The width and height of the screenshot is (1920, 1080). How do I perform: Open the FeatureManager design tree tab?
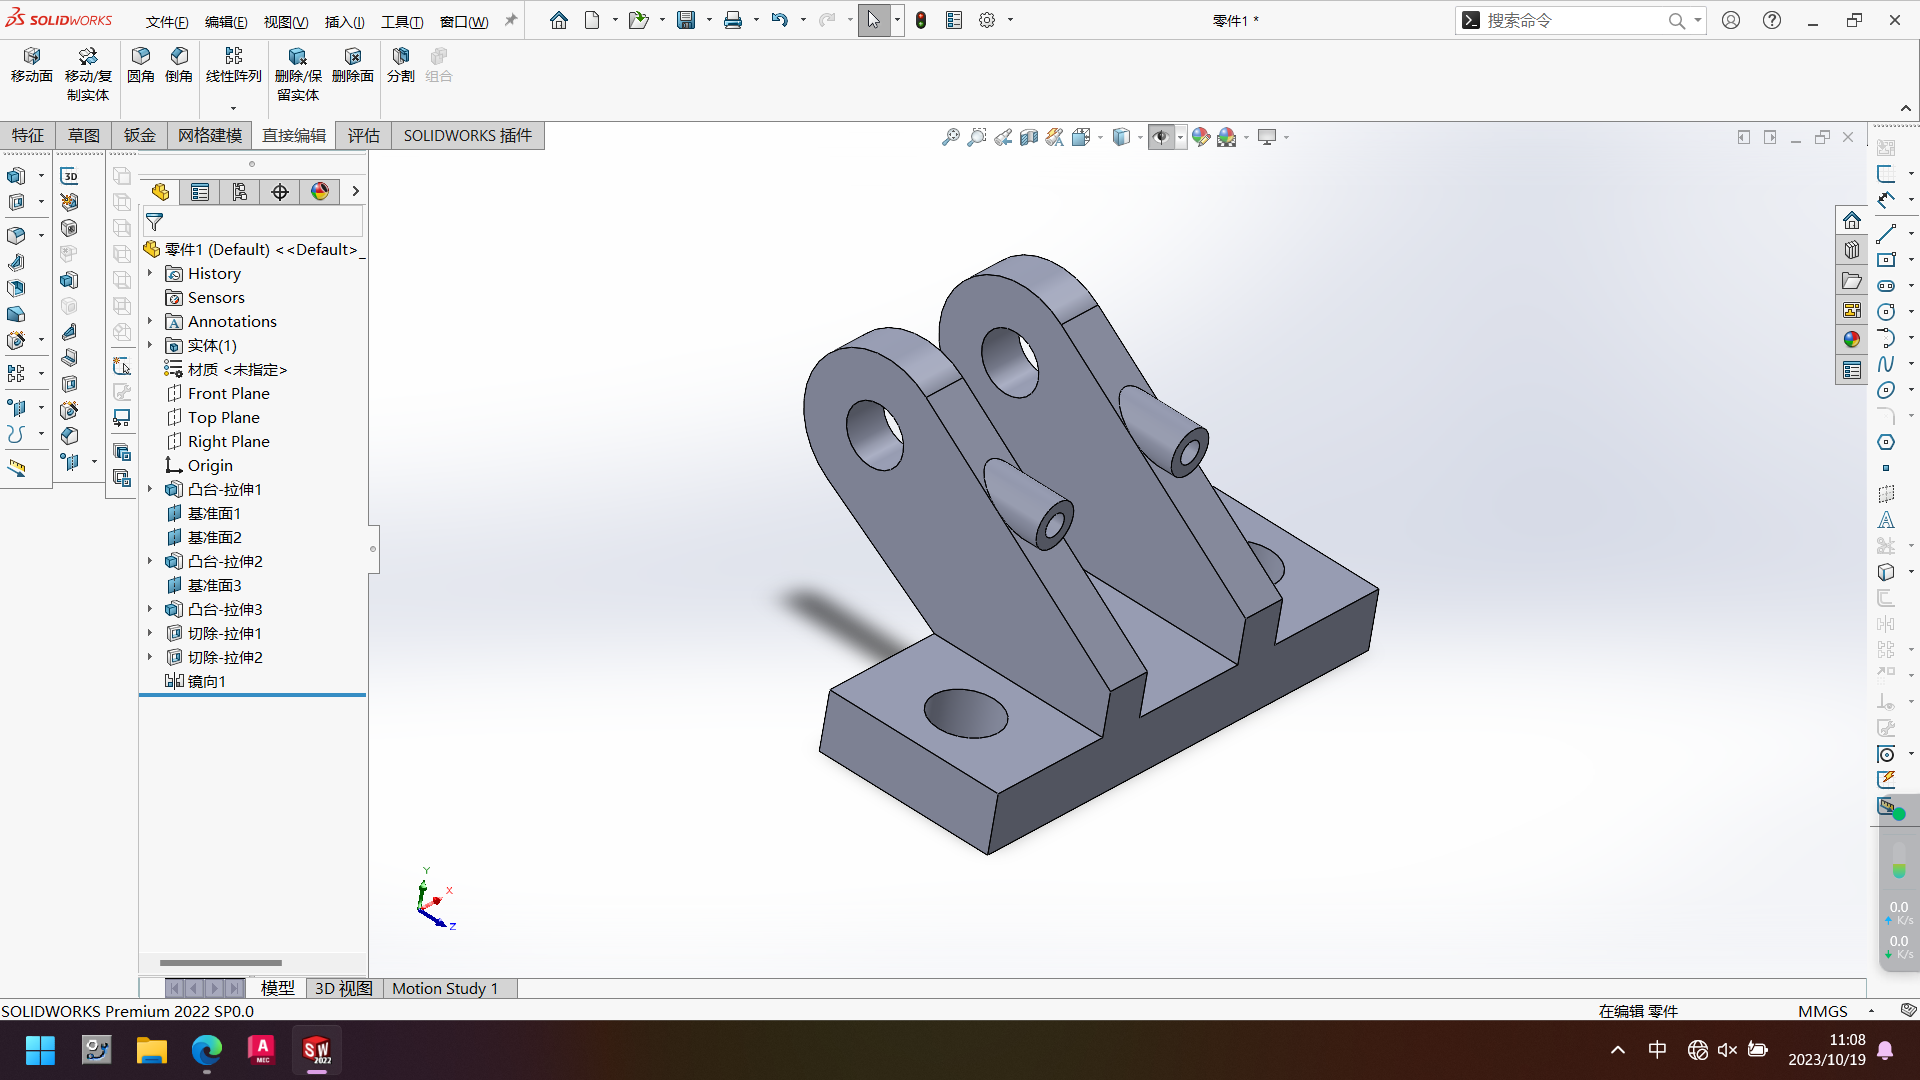tap(160, 192)
